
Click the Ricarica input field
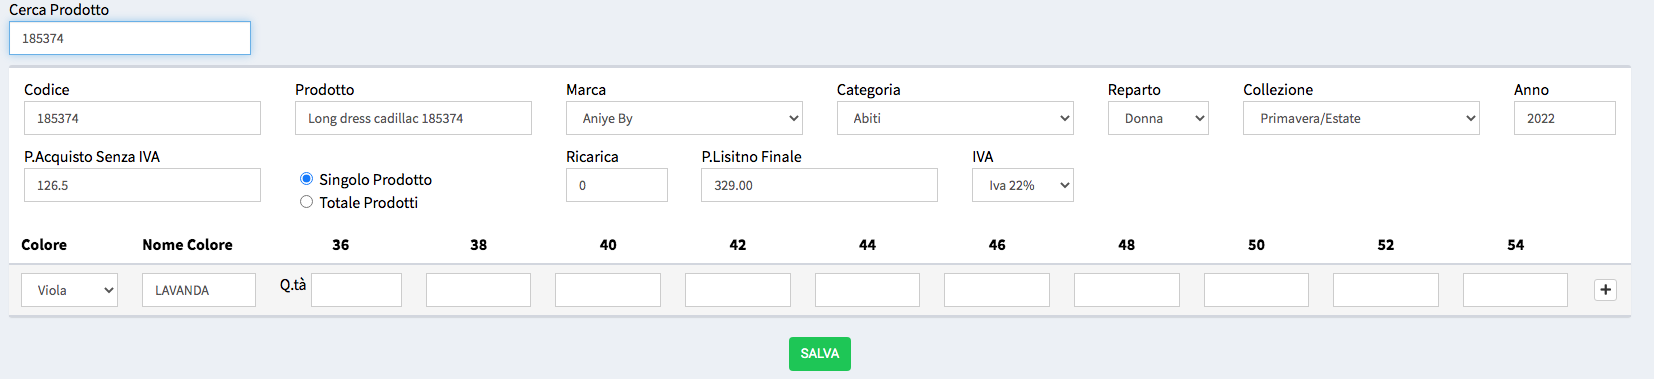[617, 185]
